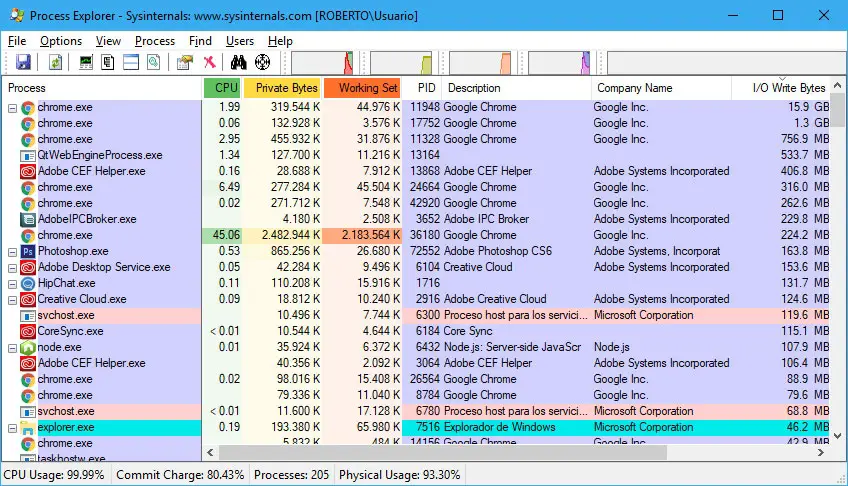Viewport: 848px width, 486px height.
Task: Click QtWebEngineProcess.exe process icon
Action: (28, 156)
